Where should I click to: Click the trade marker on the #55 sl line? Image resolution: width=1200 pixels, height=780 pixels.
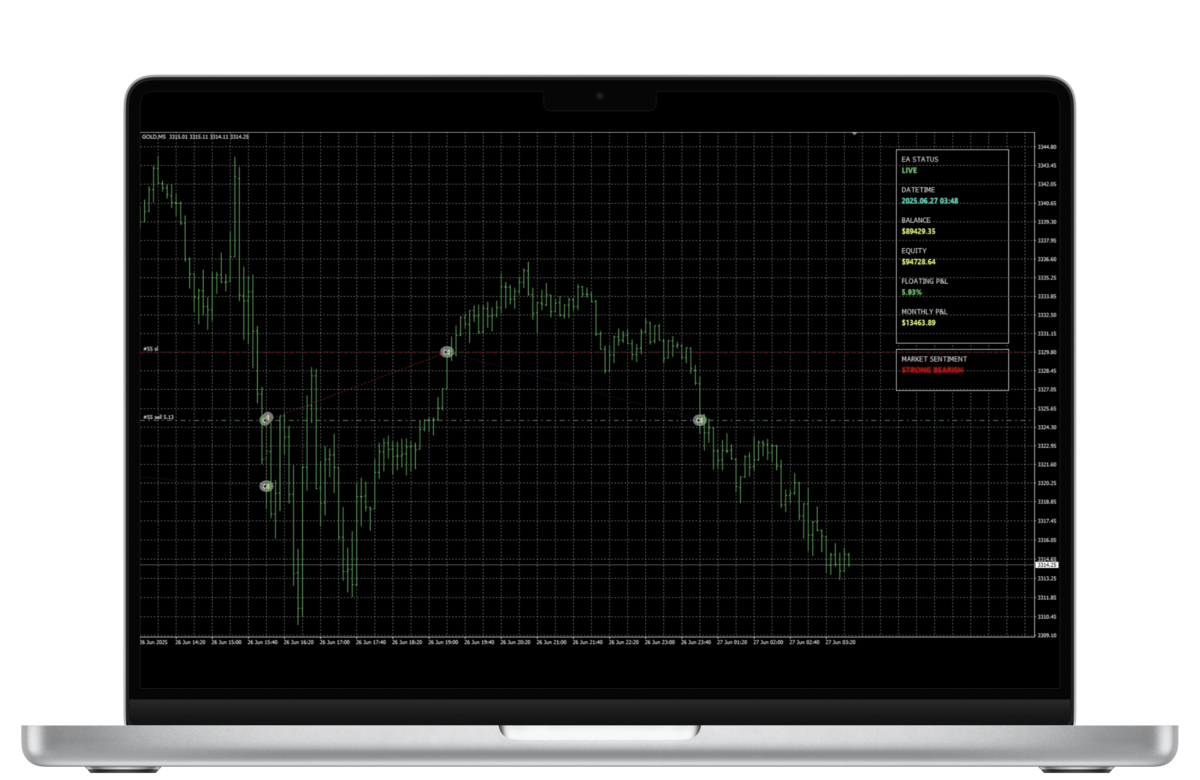447,352
